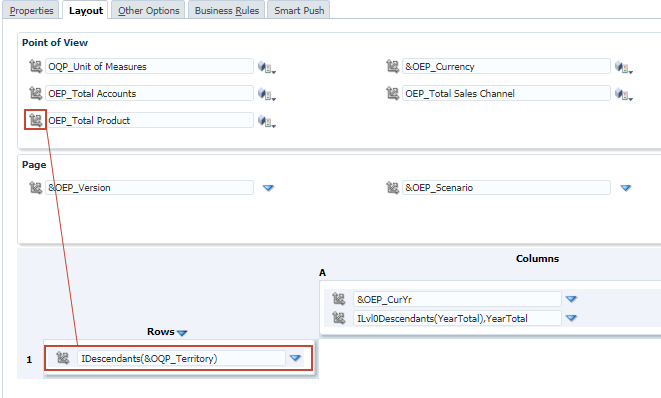Open dimension properties icon for OEP_Total Sales Channel
Screen dimensions: 661x398
click(x=624, y=94)
